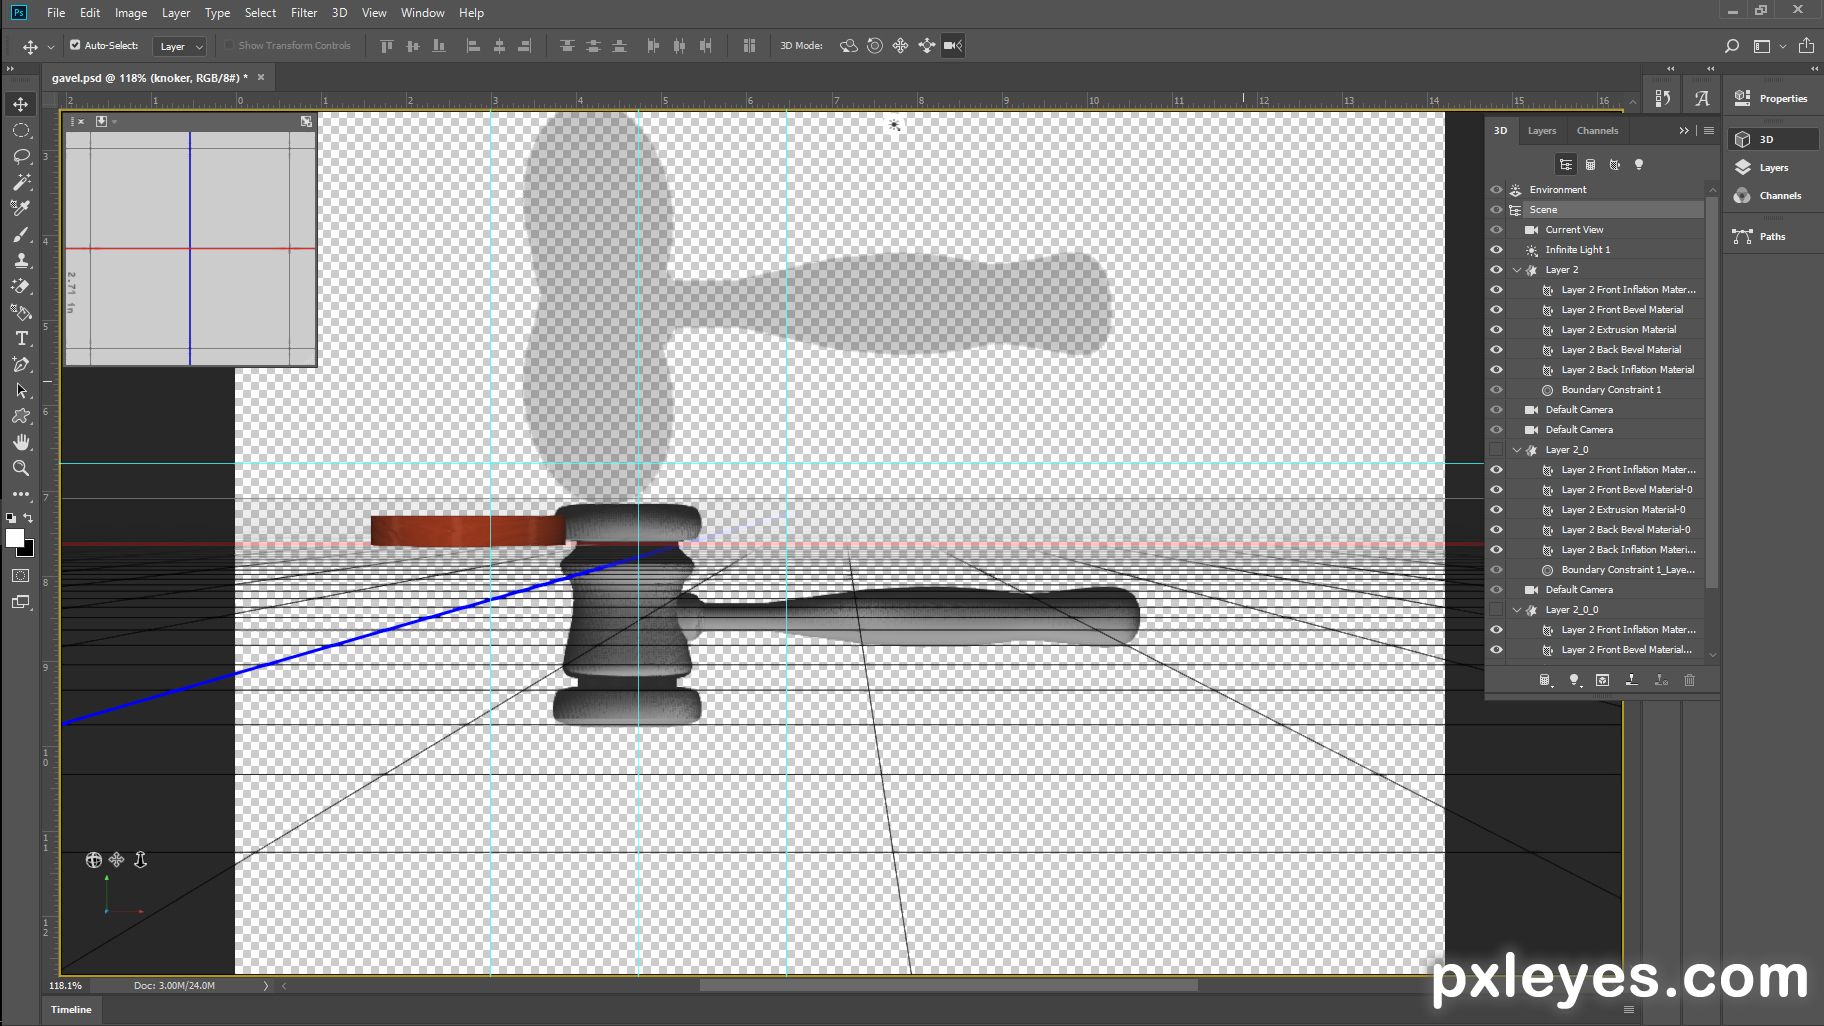1824x1026 pixels.
Task: Toggle Quick Mask mode
Action: [x=21, y=576]
